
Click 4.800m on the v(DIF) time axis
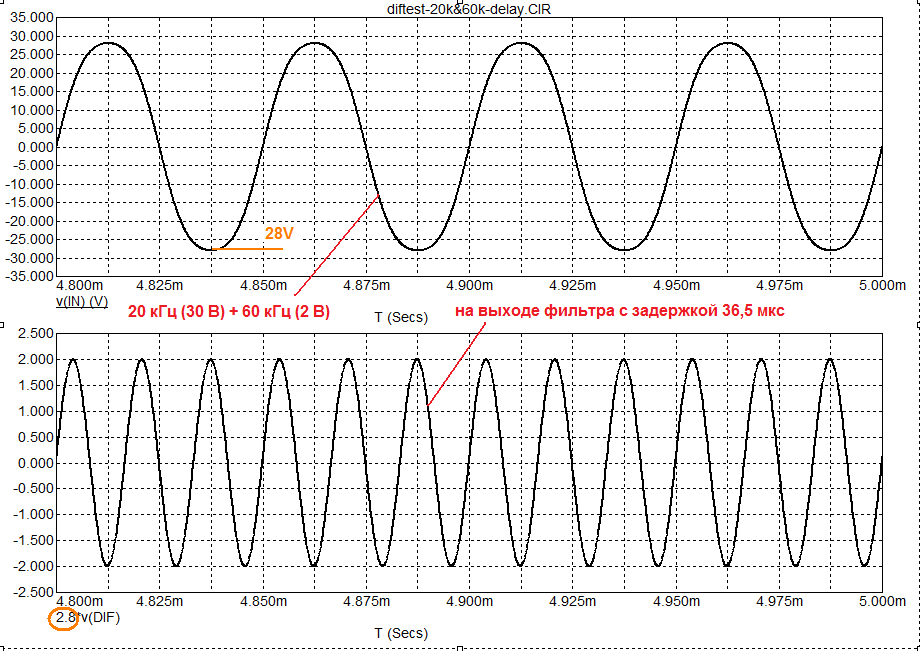coord(80,601)
